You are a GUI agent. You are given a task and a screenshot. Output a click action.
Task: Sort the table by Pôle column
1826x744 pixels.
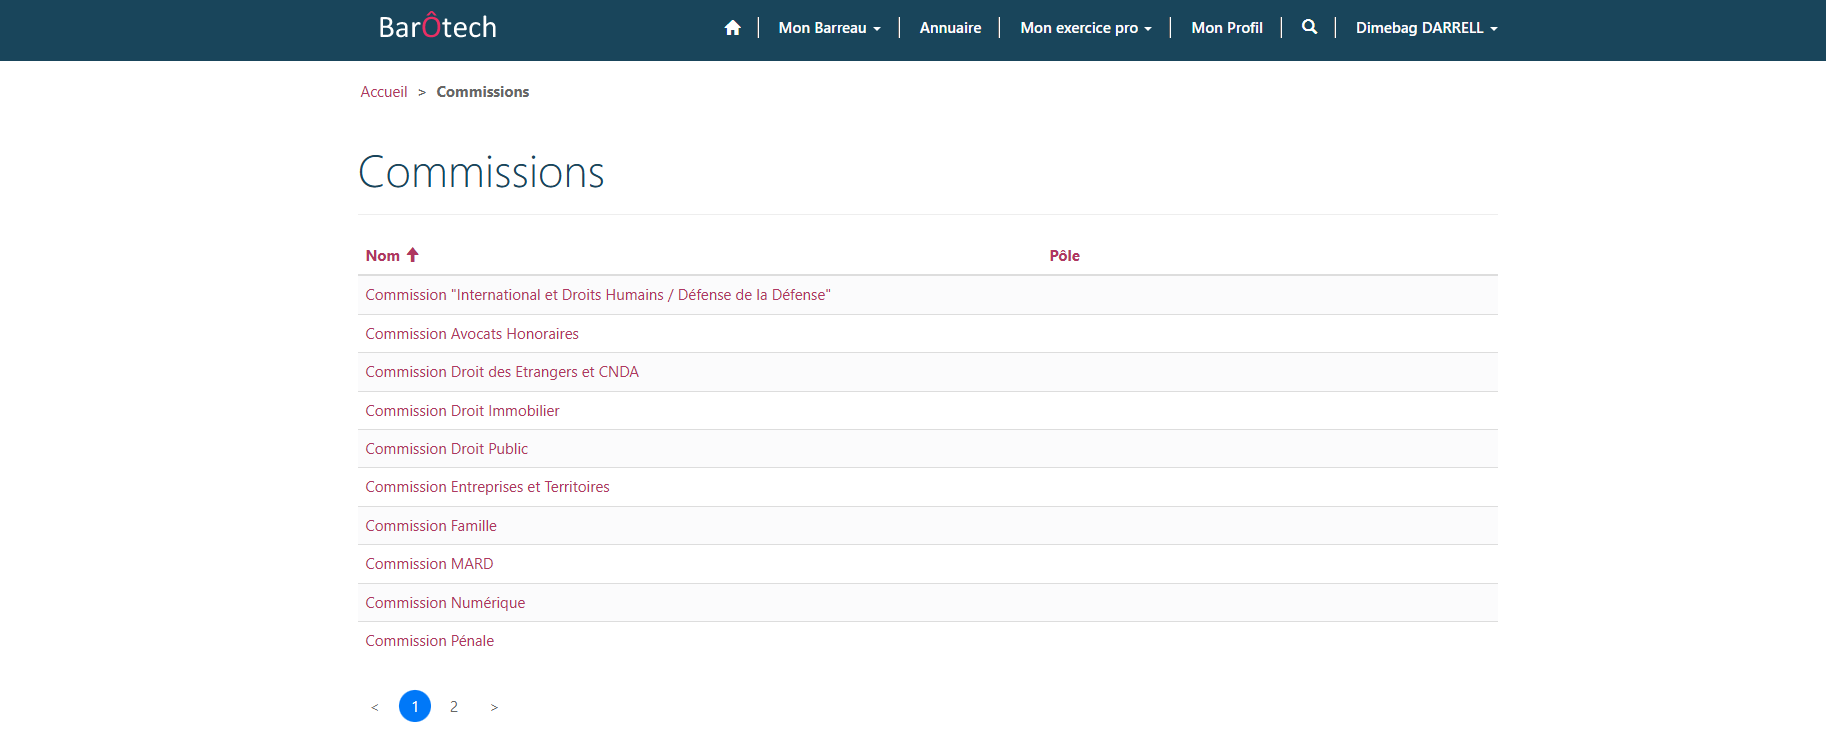1064,256
